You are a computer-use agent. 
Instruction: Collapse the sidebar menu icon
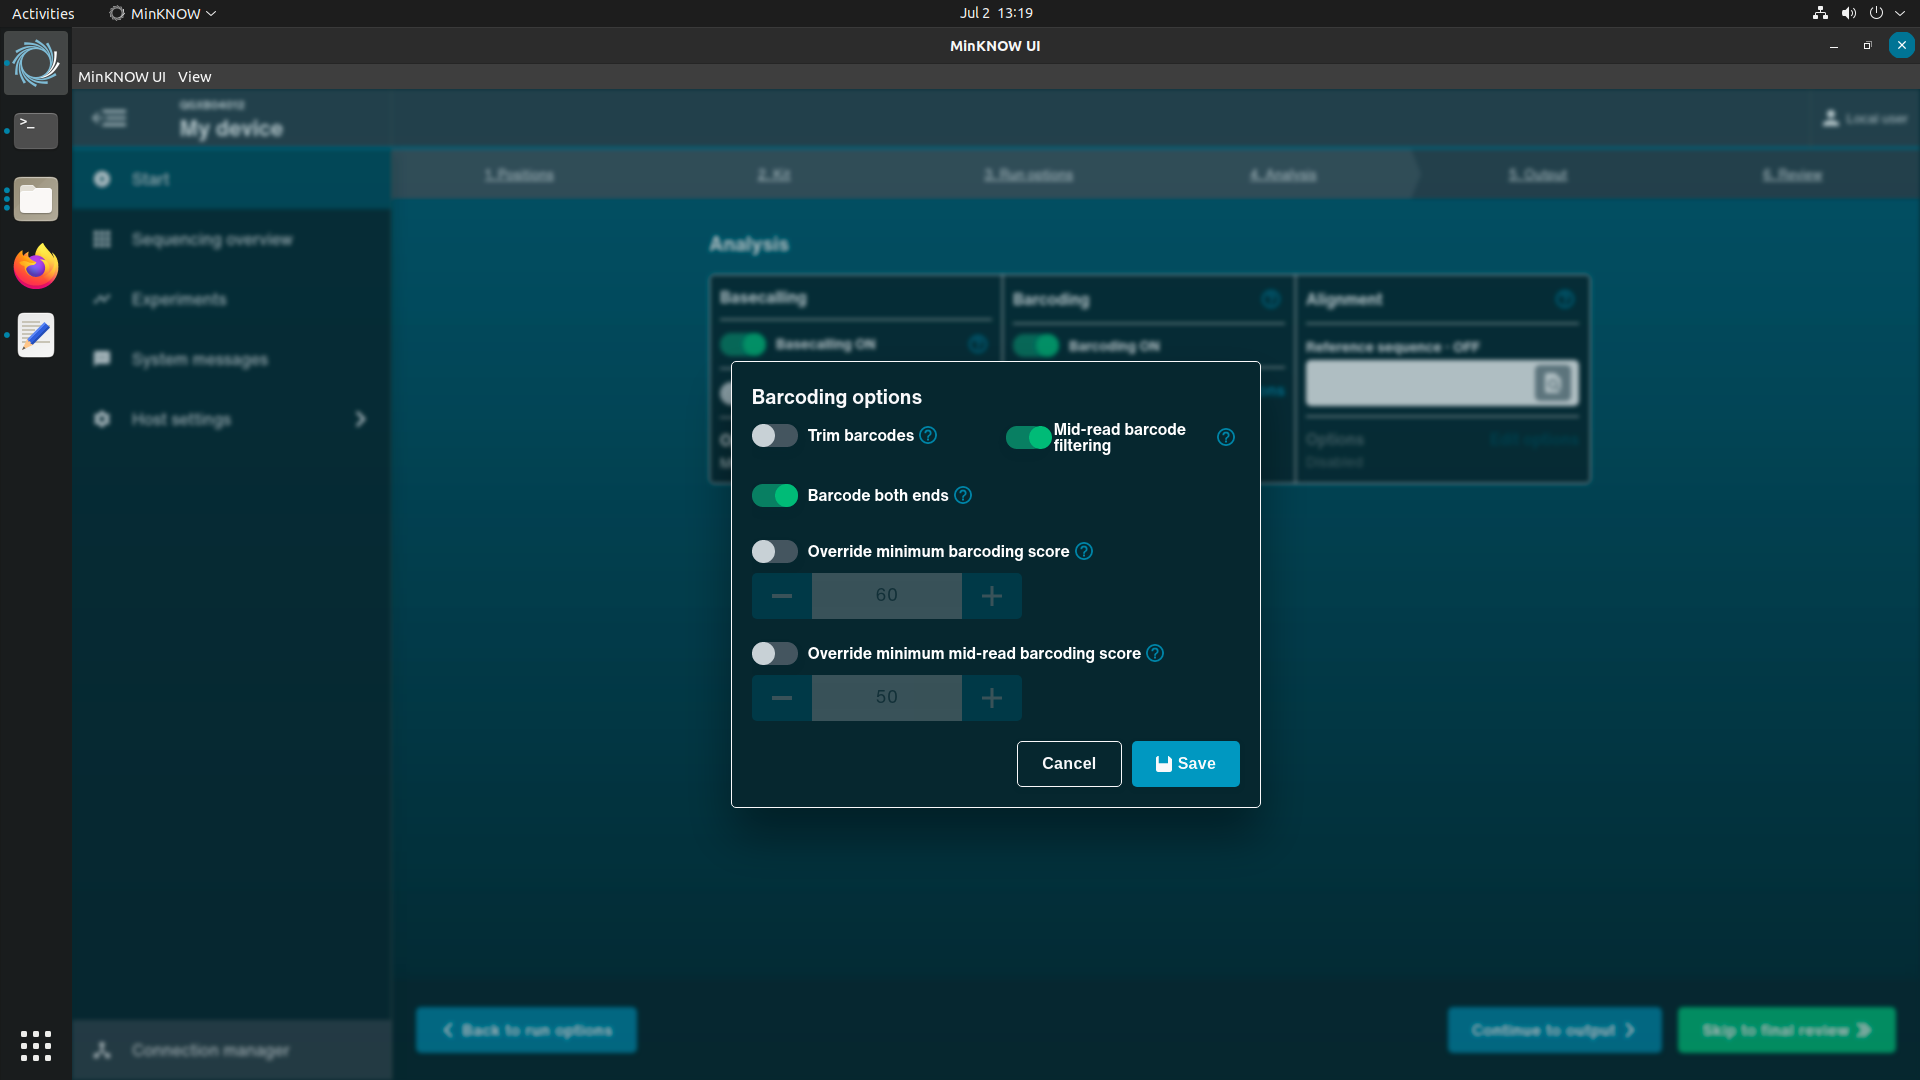point(109,119)
